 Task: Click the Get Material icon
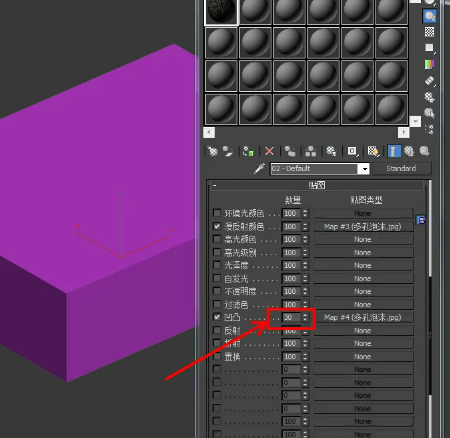point(212,151)
